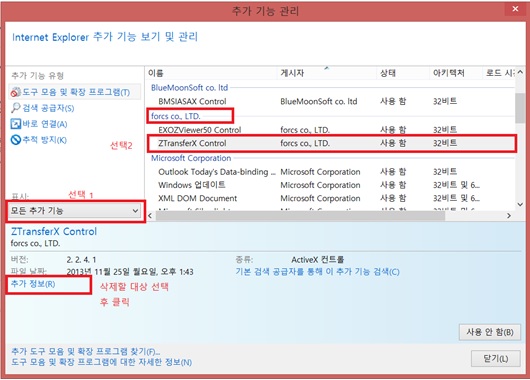Click the 사용 함 status of EXOZViewer50 Control
The image size is (530, 380).
[x=393, y=130]
